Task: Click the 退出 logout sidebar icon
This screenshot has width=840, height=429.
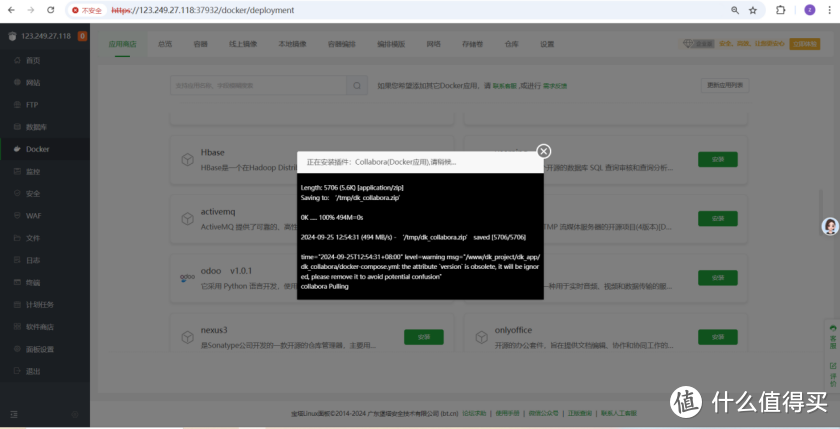Action: tap(17, 371)
